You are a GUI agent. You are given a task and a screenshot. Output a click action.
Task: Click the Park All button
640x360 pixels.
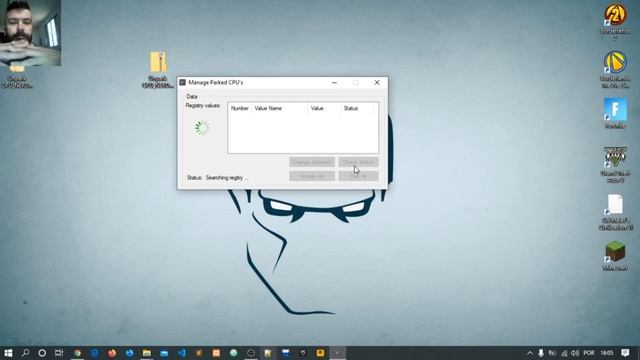pos(358,176)
